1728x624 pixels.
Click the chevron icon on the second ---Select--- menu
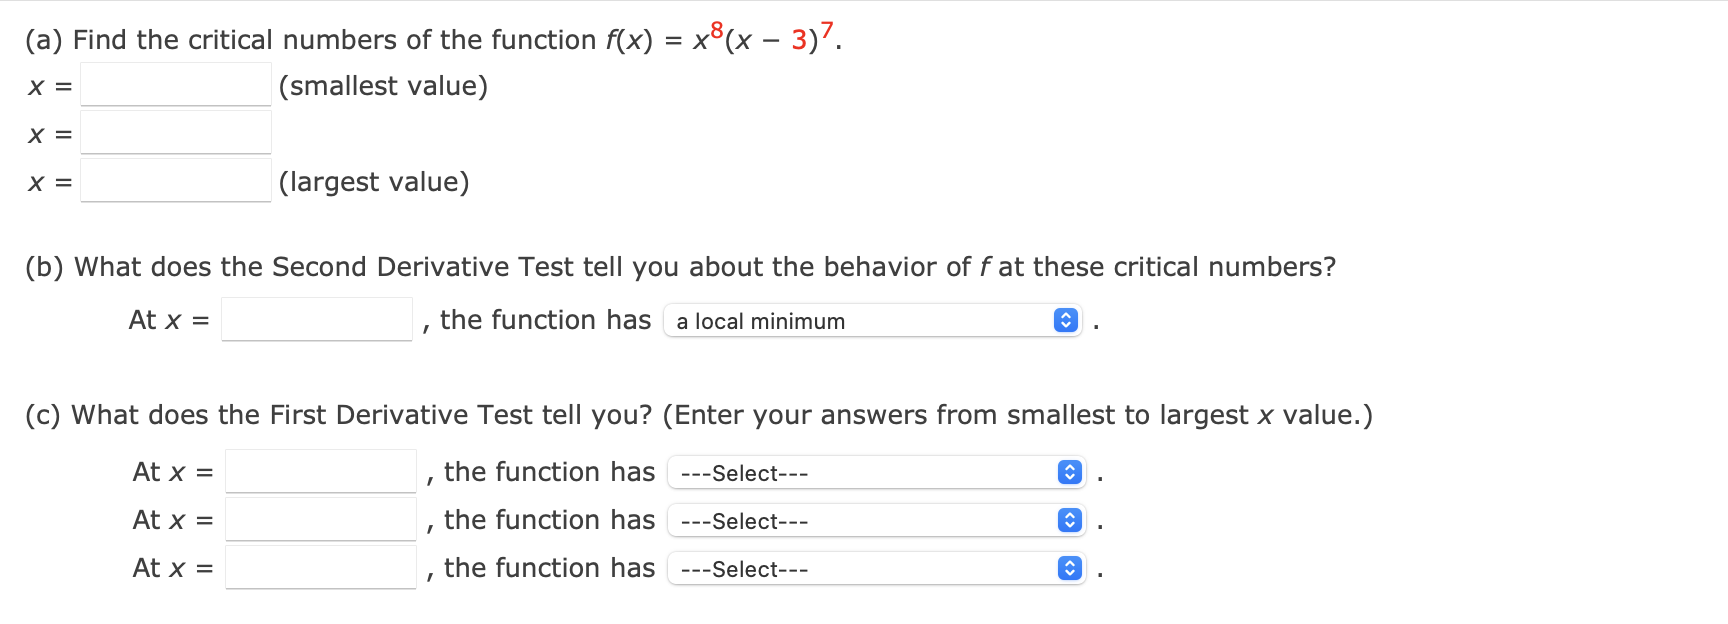point(1070,520)
